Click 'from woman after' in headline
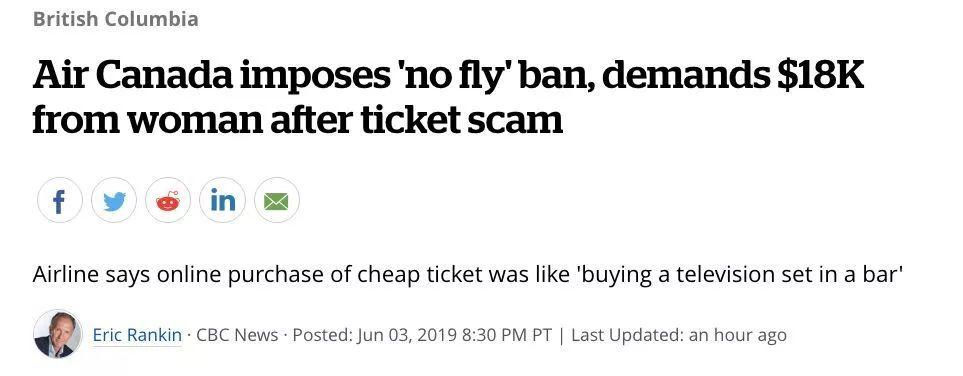 tap(191, 120)
